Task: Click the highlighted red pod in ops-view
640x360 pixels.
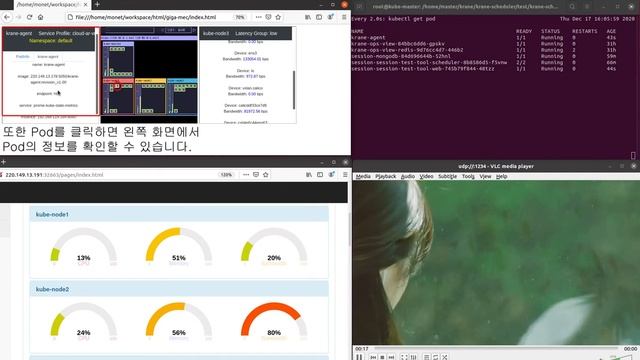Action: [117, 86]
